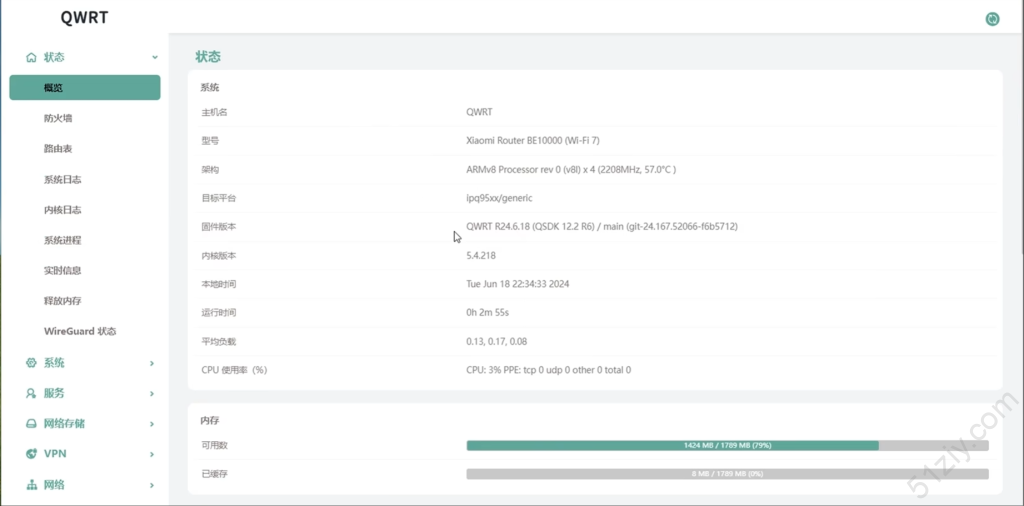Click the 内存 section heading

pos(210,420)
